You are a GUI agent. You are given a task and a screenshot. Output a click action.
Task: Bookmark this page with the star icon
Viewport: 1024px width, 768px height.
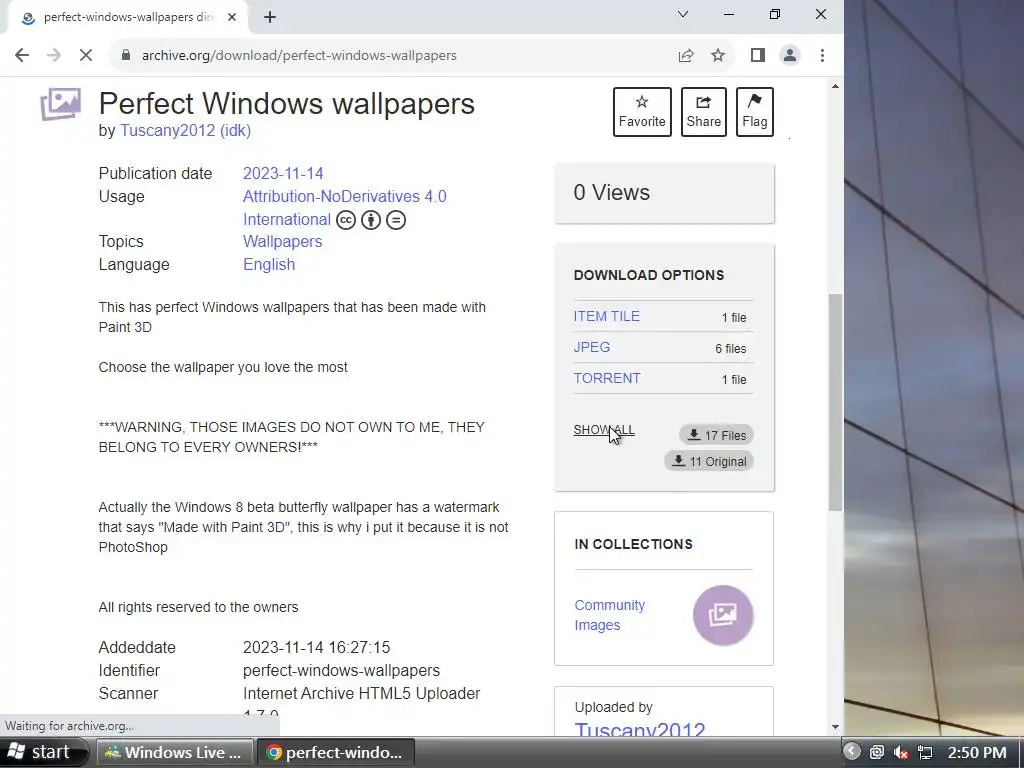tap(718, 56)
